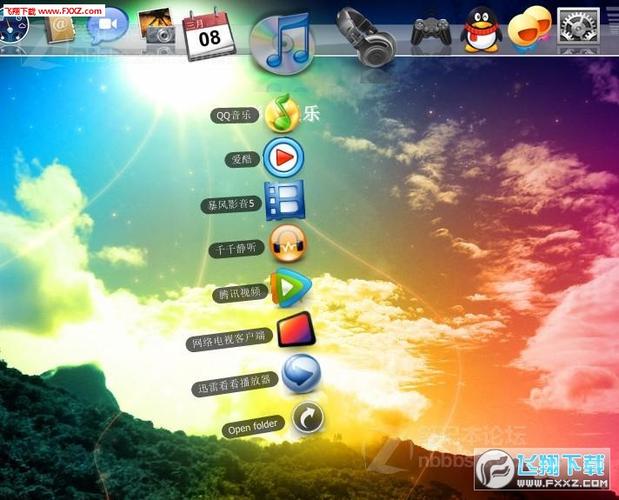Launch the QQ音乐 green note icon
The width and height of the screenshot is (619, 500).
282,113
